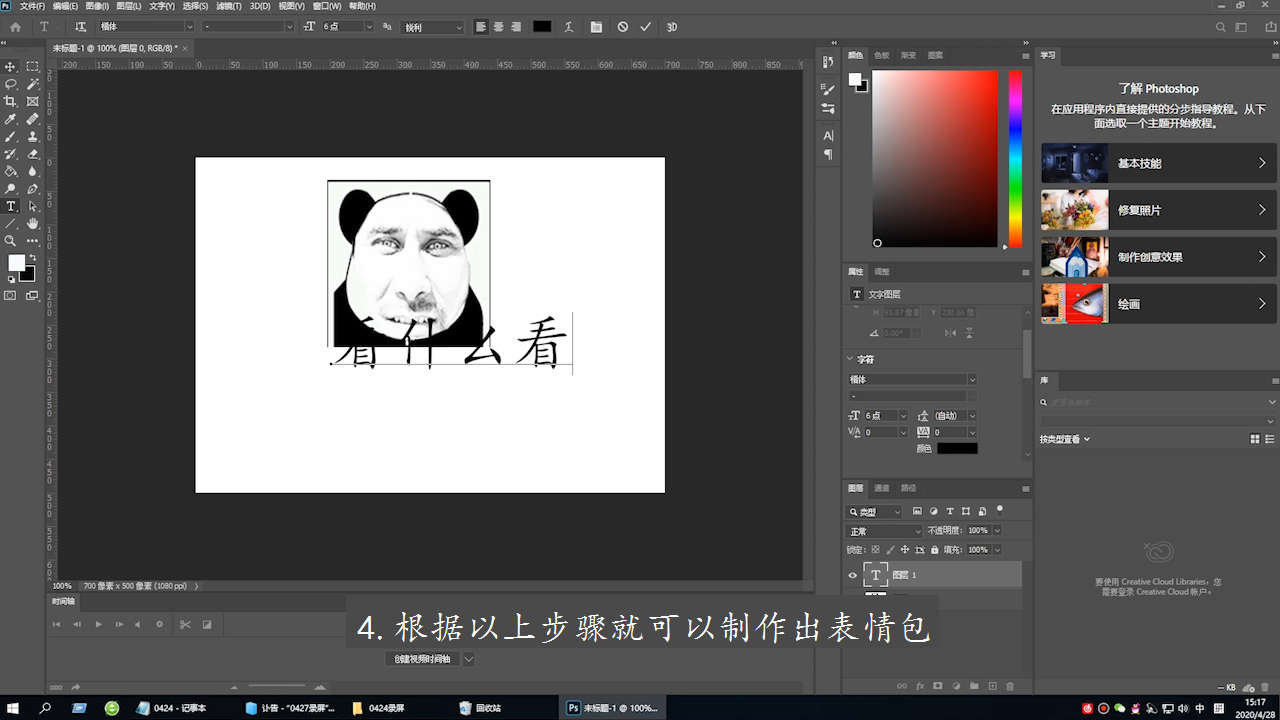Viewport: 1280px width, 720px height.
Task: Select the Eraser tool
Action: point(33,154)
